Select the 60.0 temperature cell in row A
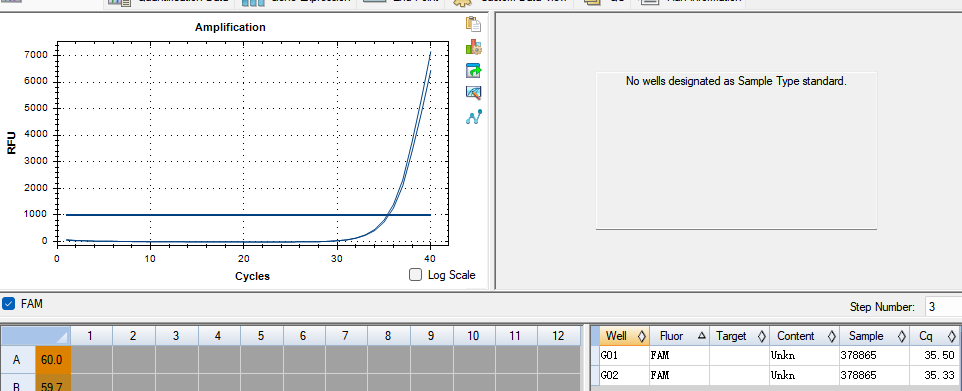The width and height of the screenshot is (962, 391). 53,360
